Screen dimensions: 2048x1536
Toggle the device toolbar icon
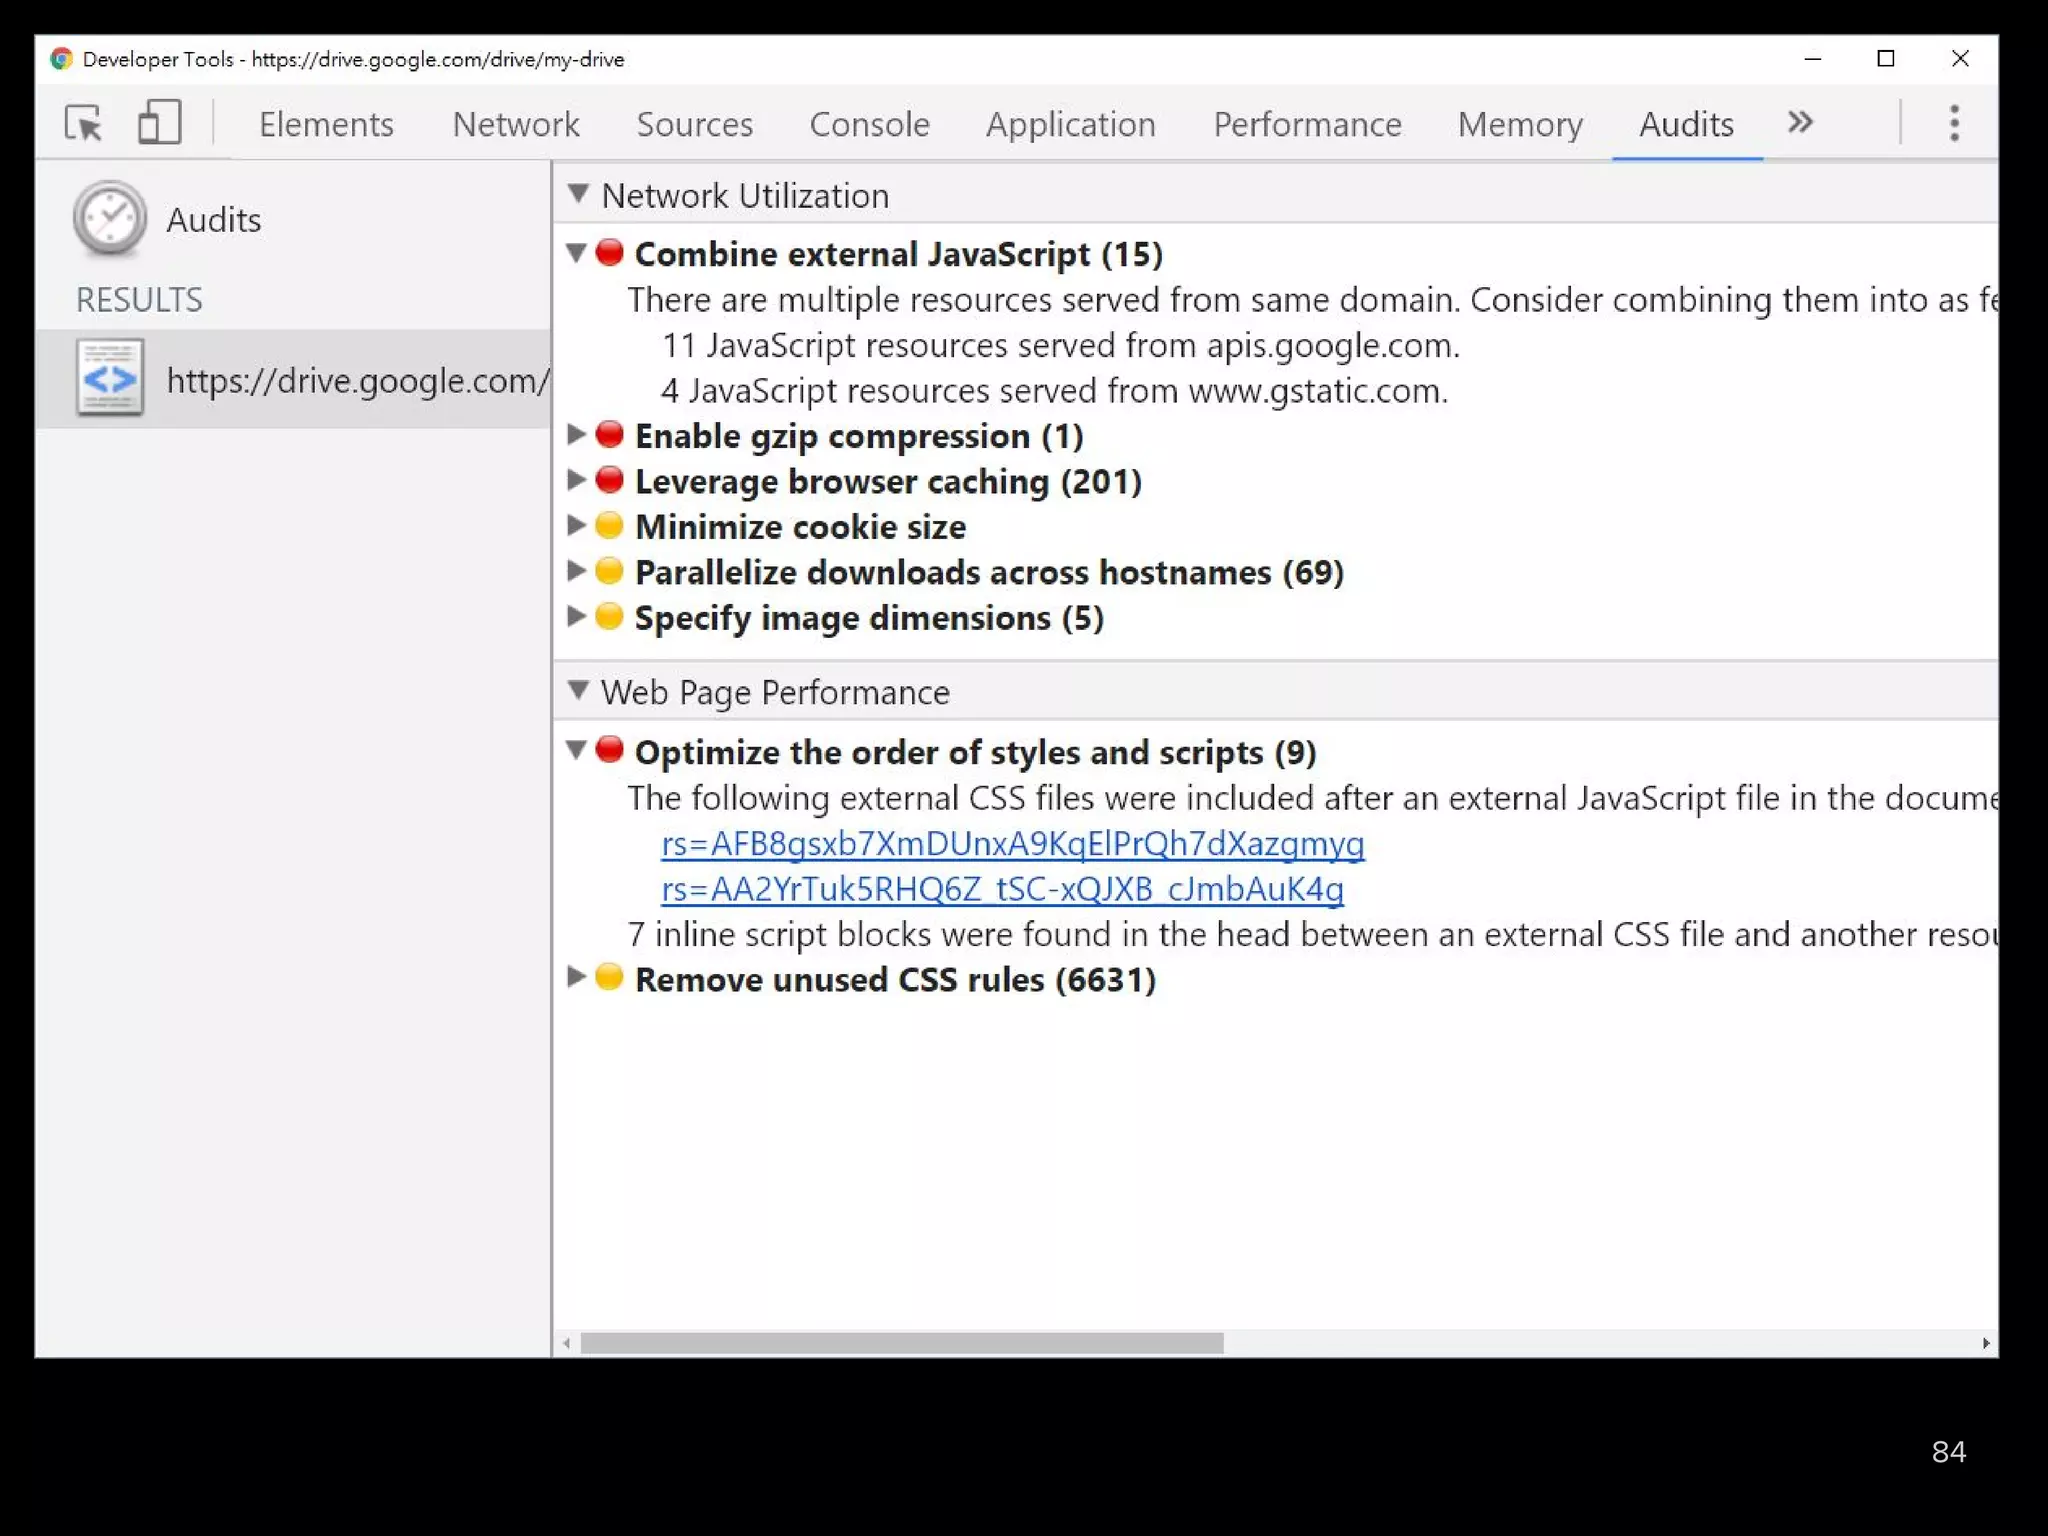tap(159, 123)
